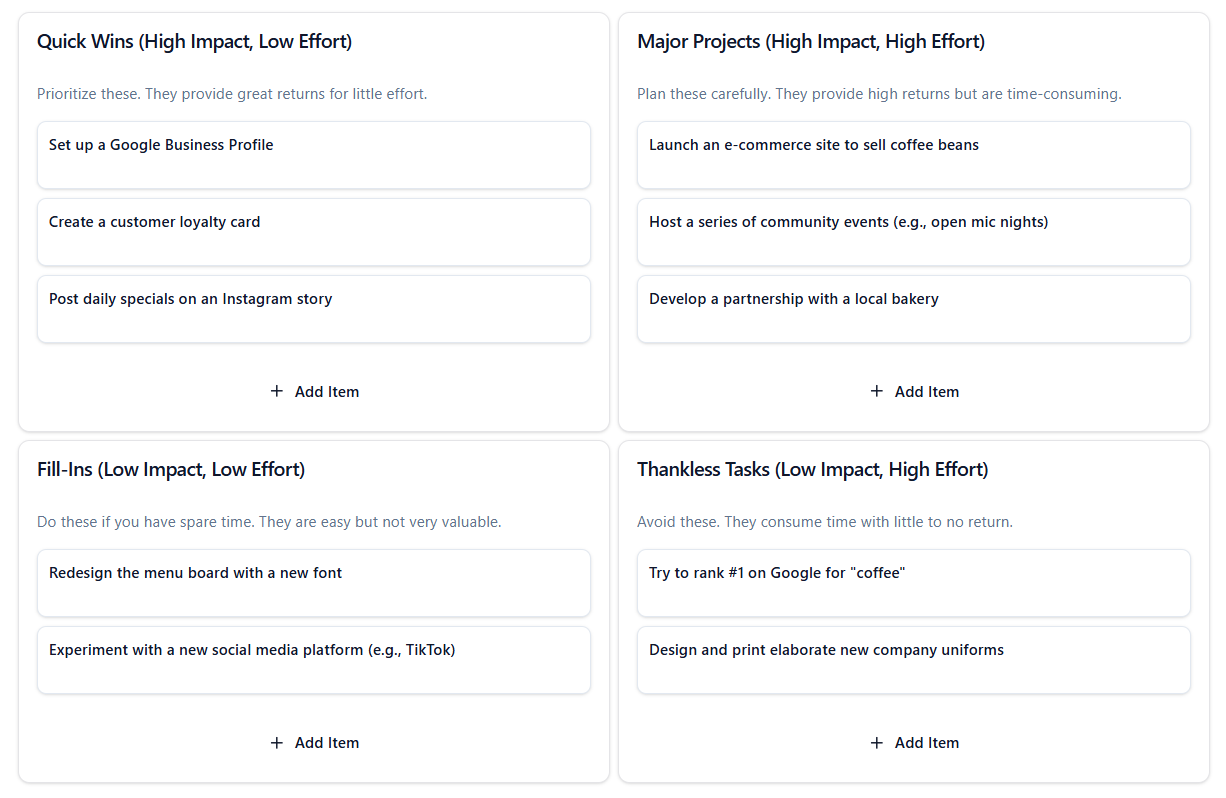Click the plus icon in Fill-Ins
The width and height of the screenshot is (1226, 798).
(x=277, y=742)
